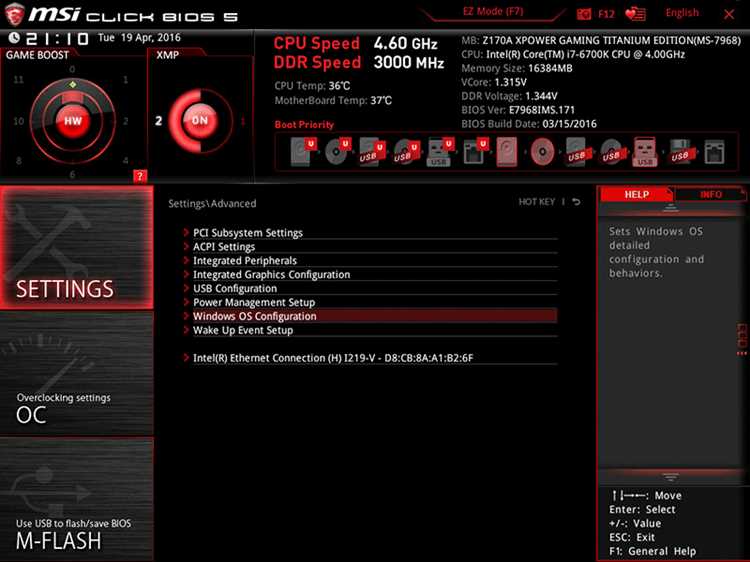Change language from English
Viewport: 750px width, 562px height.
(x=682, y=13)
